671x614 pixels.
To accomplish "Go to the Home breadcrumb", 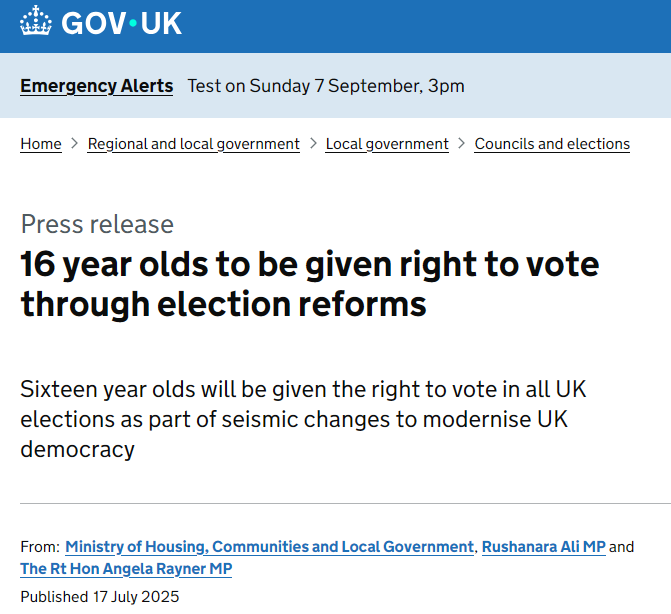I will 41,144.
